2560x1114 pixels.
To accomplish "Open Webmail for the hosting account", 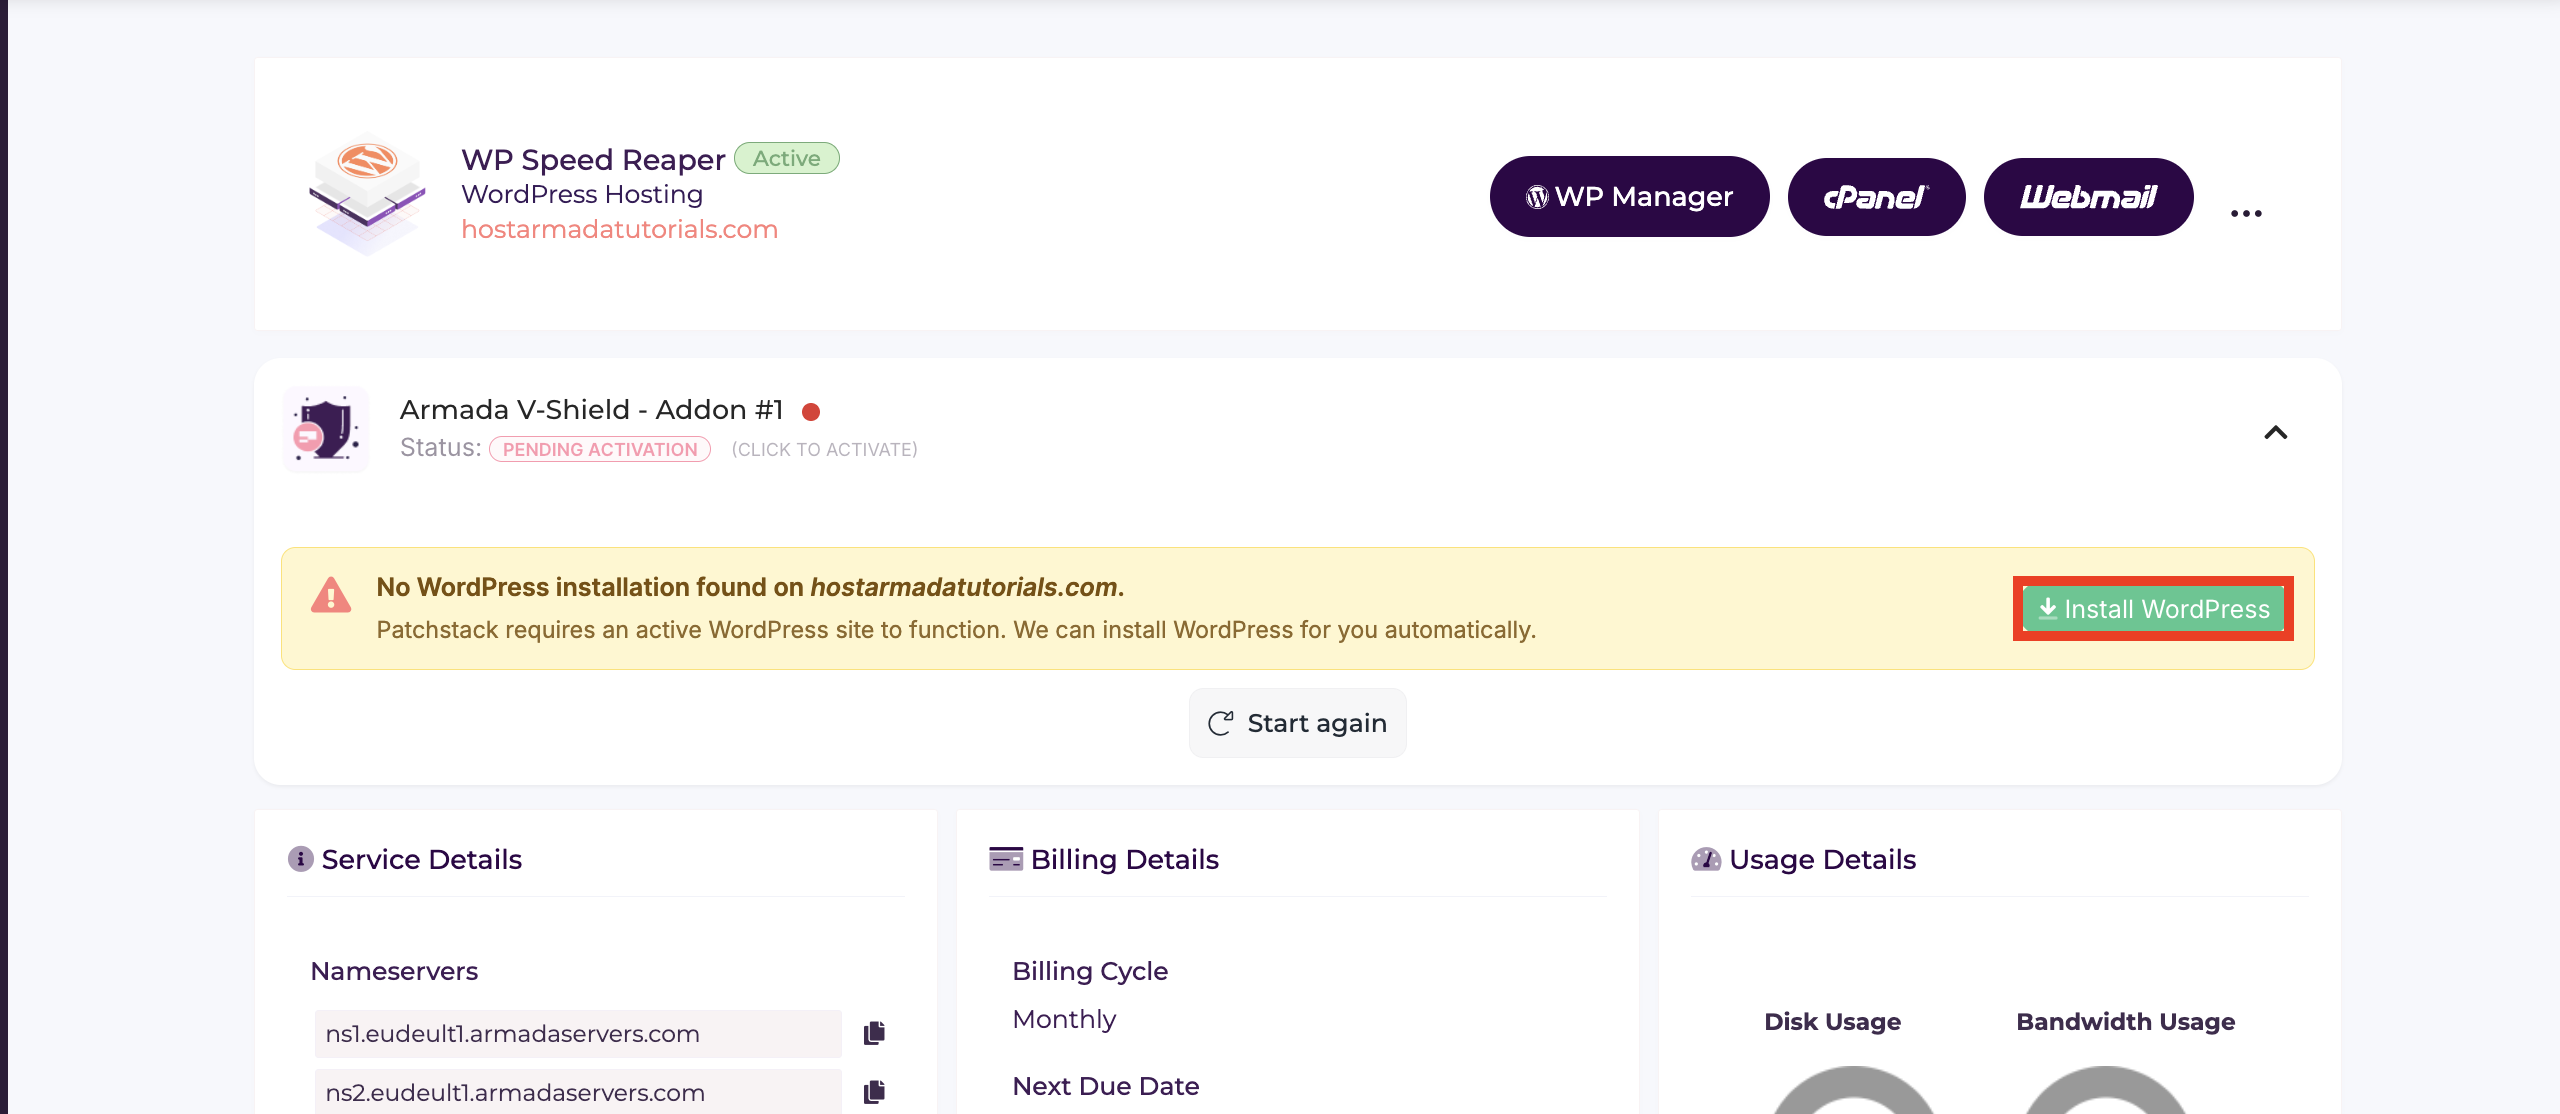I will [x=2088, y=196].
